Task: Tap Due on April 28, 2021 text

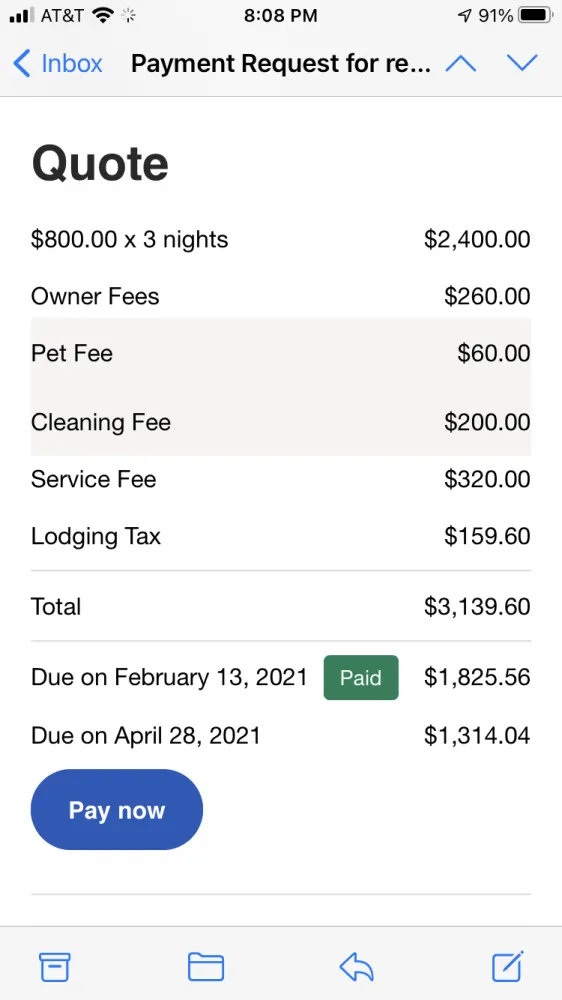Action: click(x=146, y=736)
